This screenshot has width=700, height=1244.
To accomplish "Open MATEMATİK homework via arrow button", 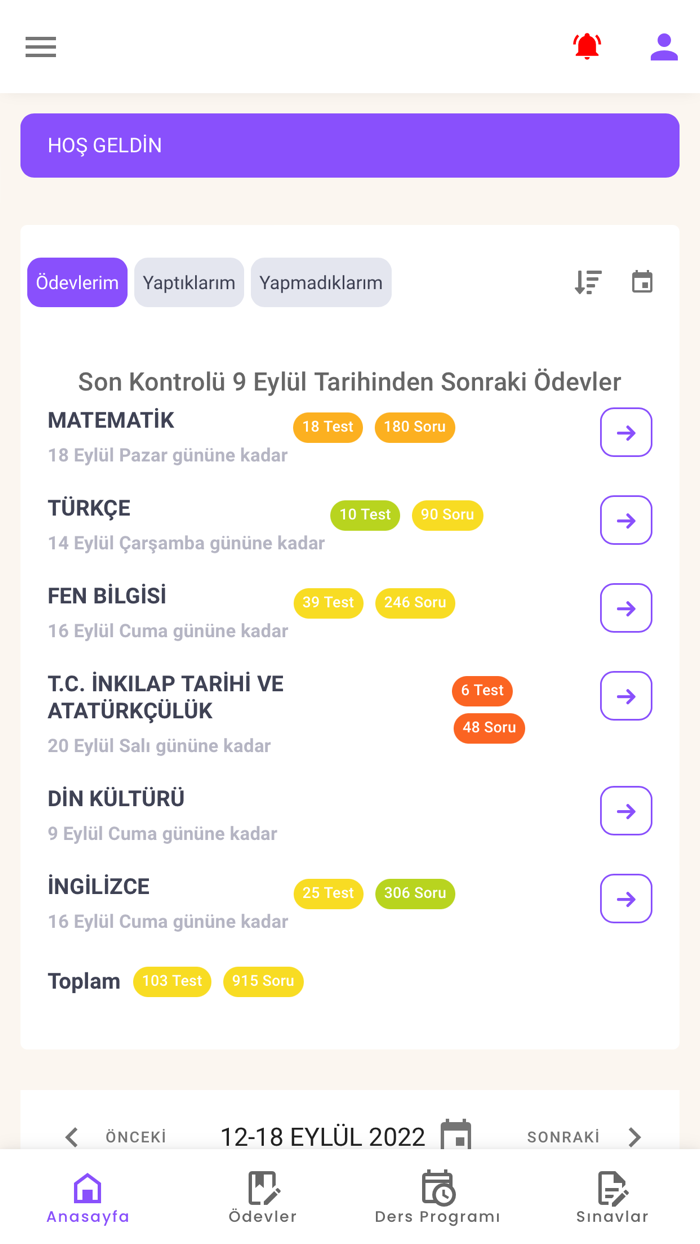I will [626, 432].
